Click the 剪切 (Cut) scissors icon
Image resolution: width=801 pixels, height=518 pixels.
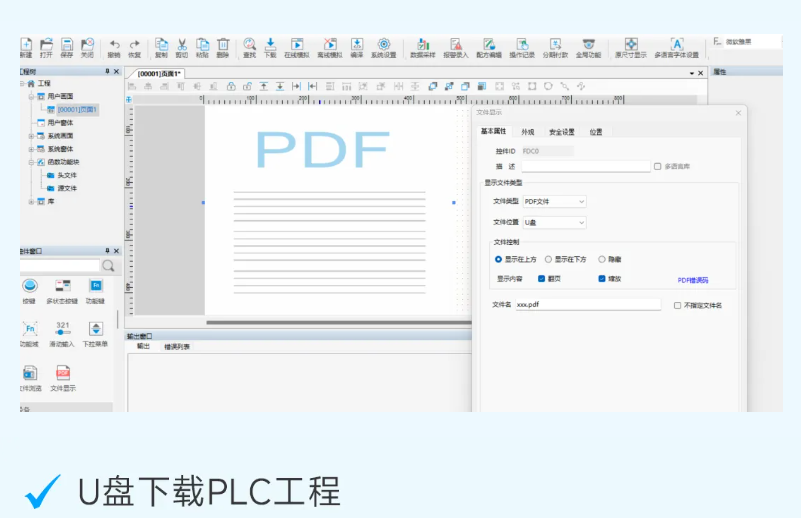click(182, 46)
